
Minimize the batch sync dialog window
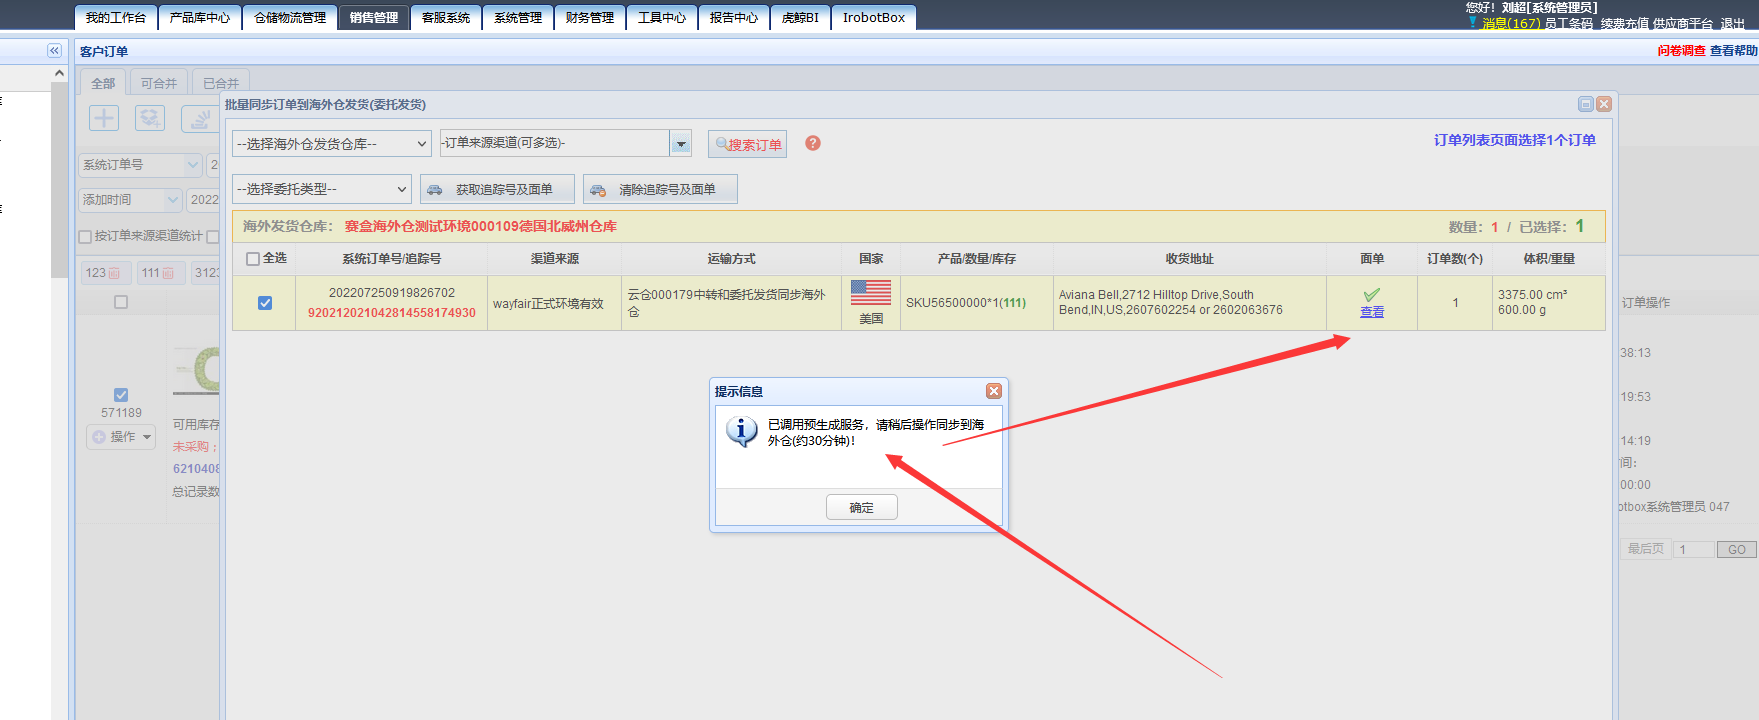(1586, 104)
